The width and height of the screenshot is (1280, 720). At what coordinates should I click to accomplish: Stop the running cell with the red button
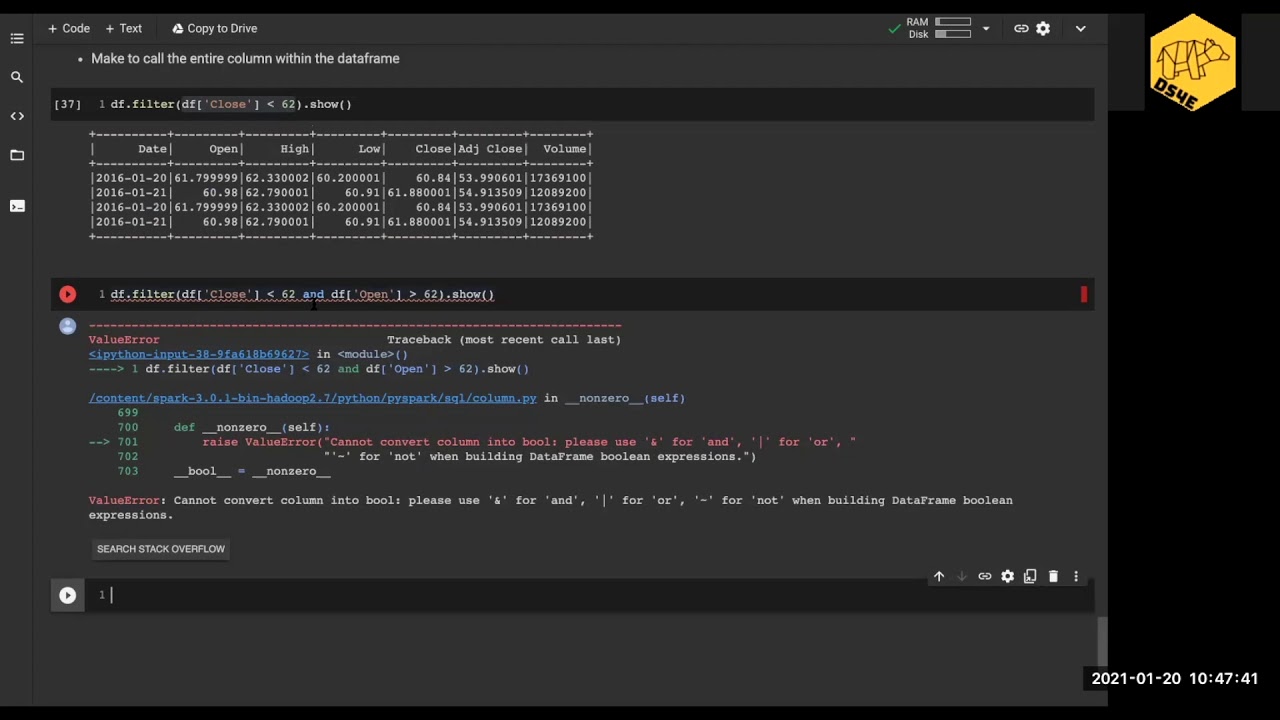pyautogui.click(x=67, y=294)
